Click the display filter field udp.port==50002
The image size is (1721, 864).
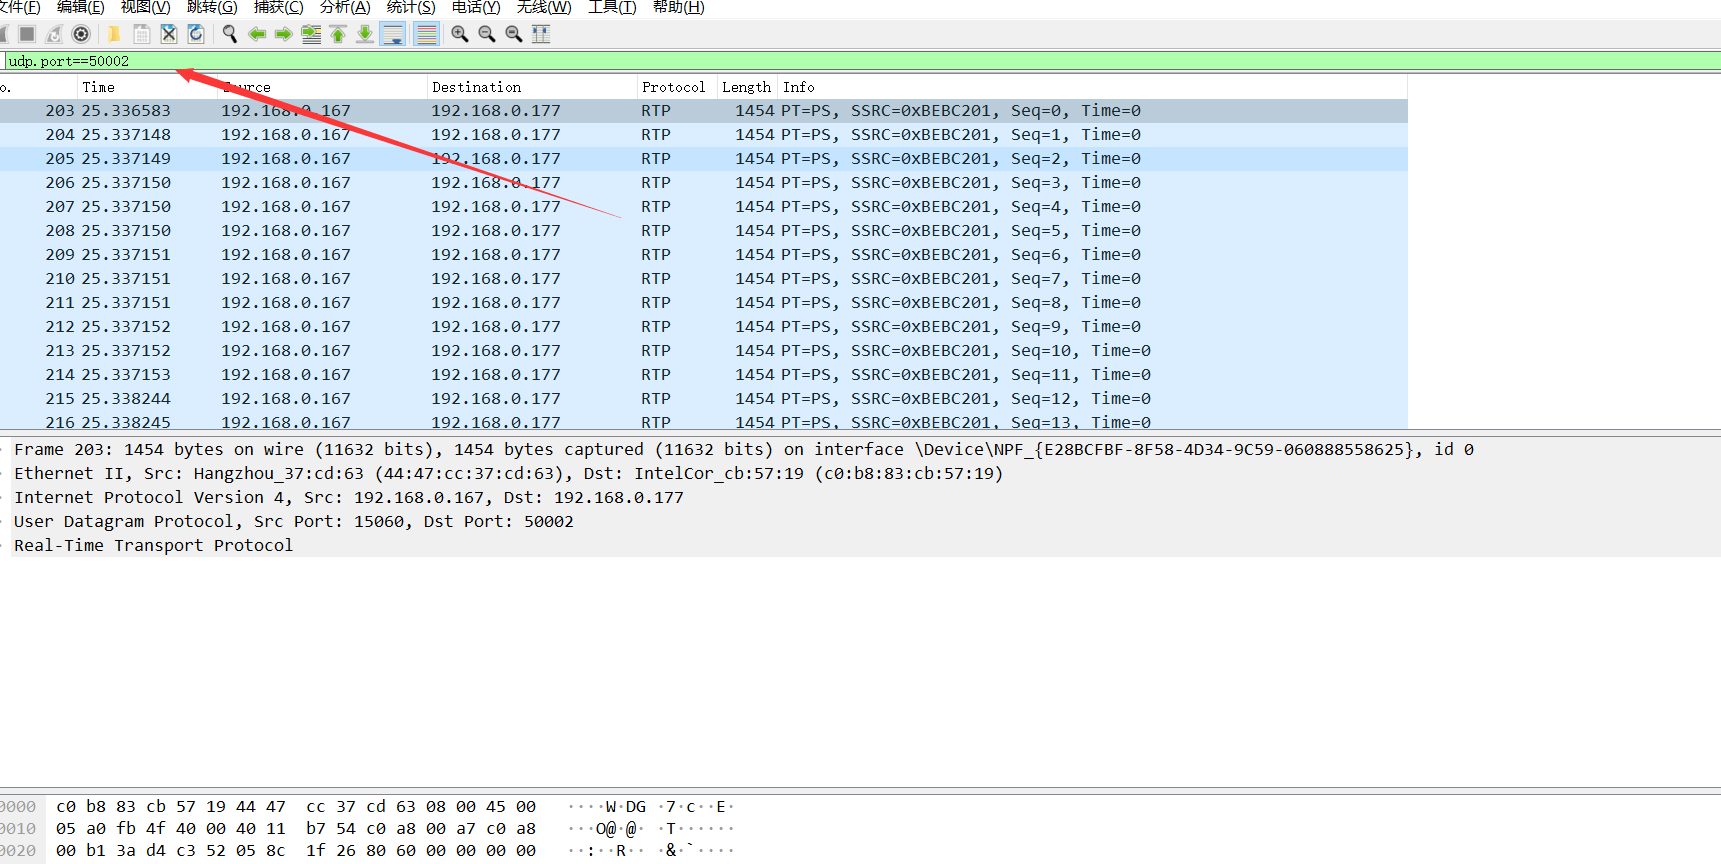point(862,61)
